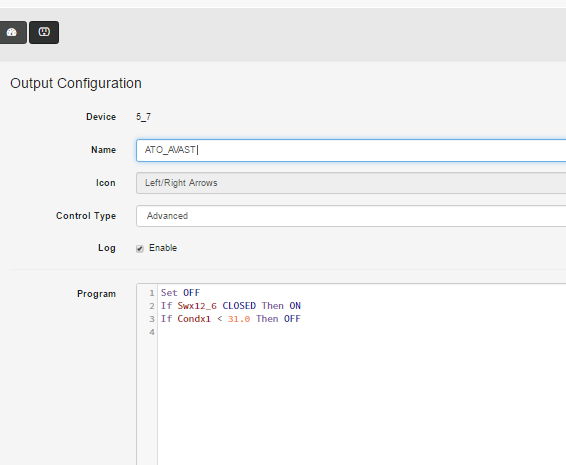
Task: Click the value 31.0 in the program
Action: [x=239, y=319]
